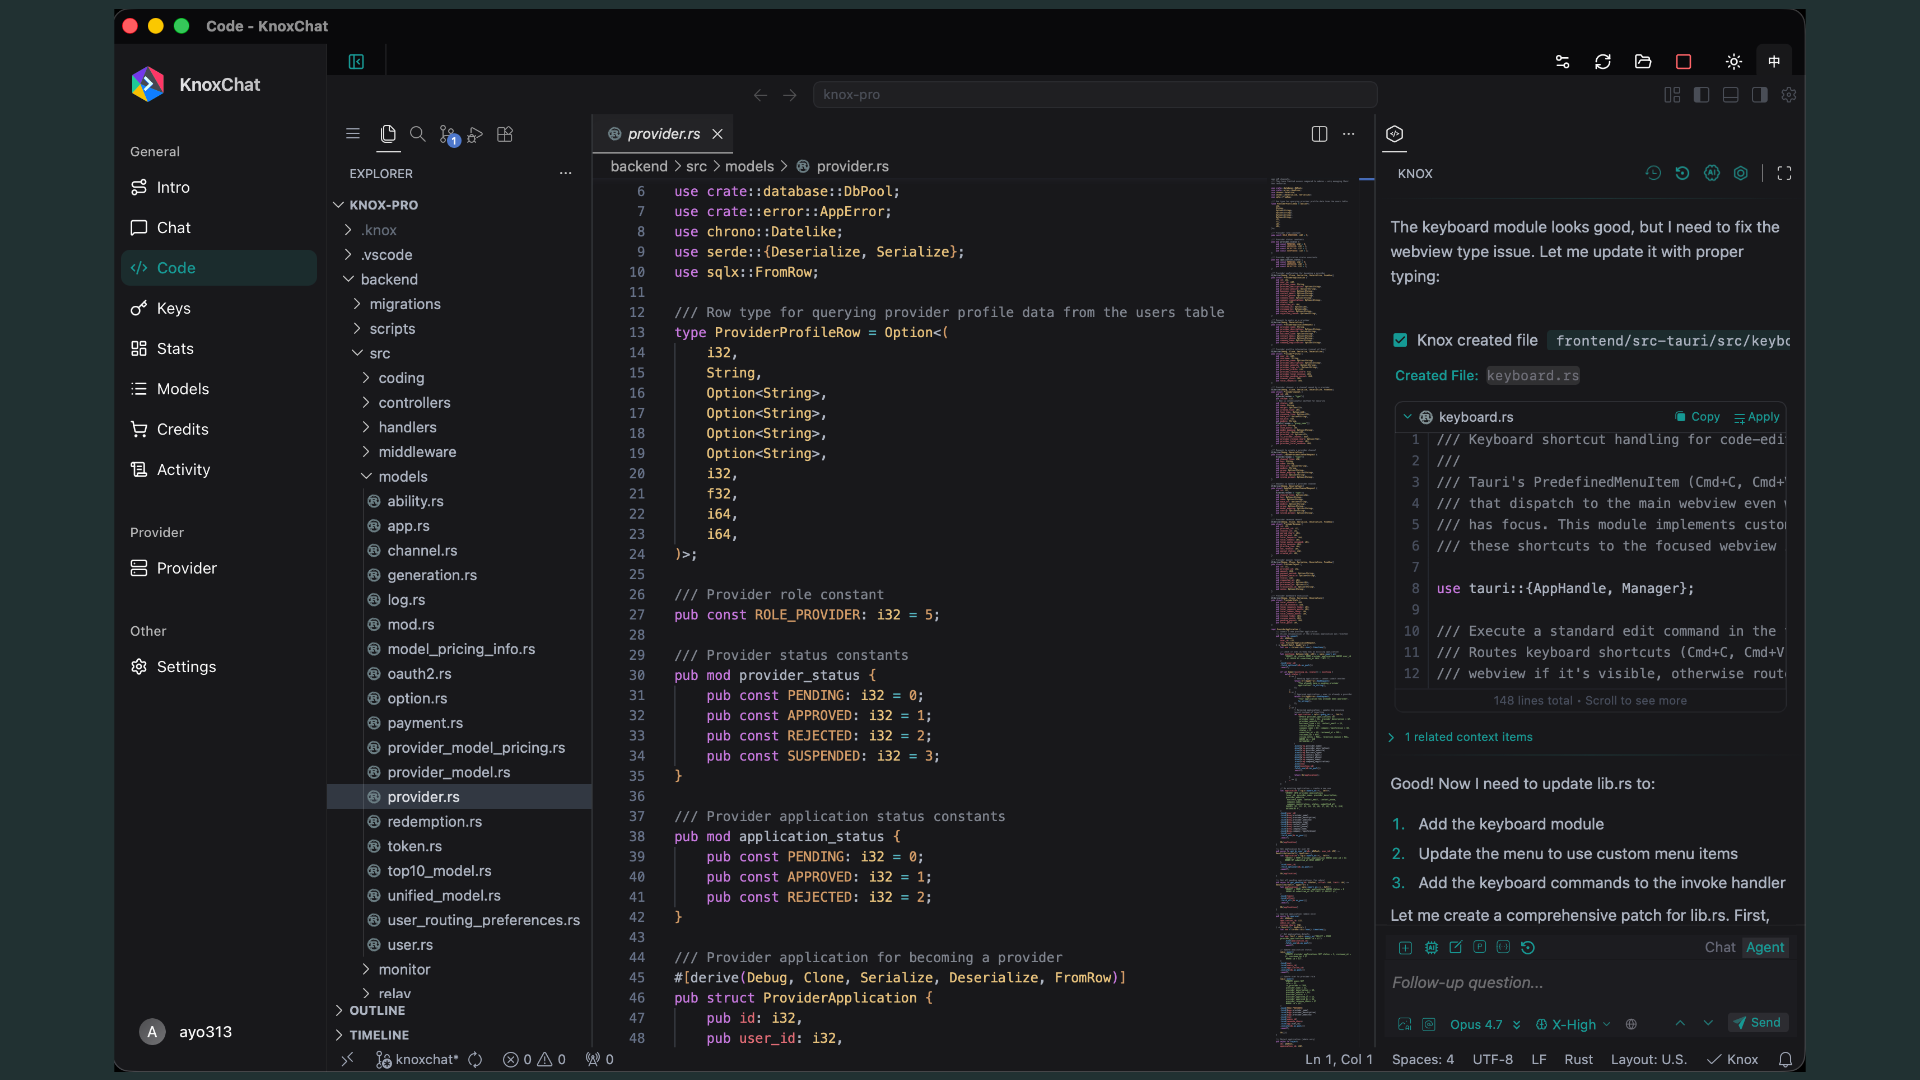This screenshot has width=1920, height=1080.
Task: Click the sliders settings icon in top toolbar
Action: pos(1563,62)
